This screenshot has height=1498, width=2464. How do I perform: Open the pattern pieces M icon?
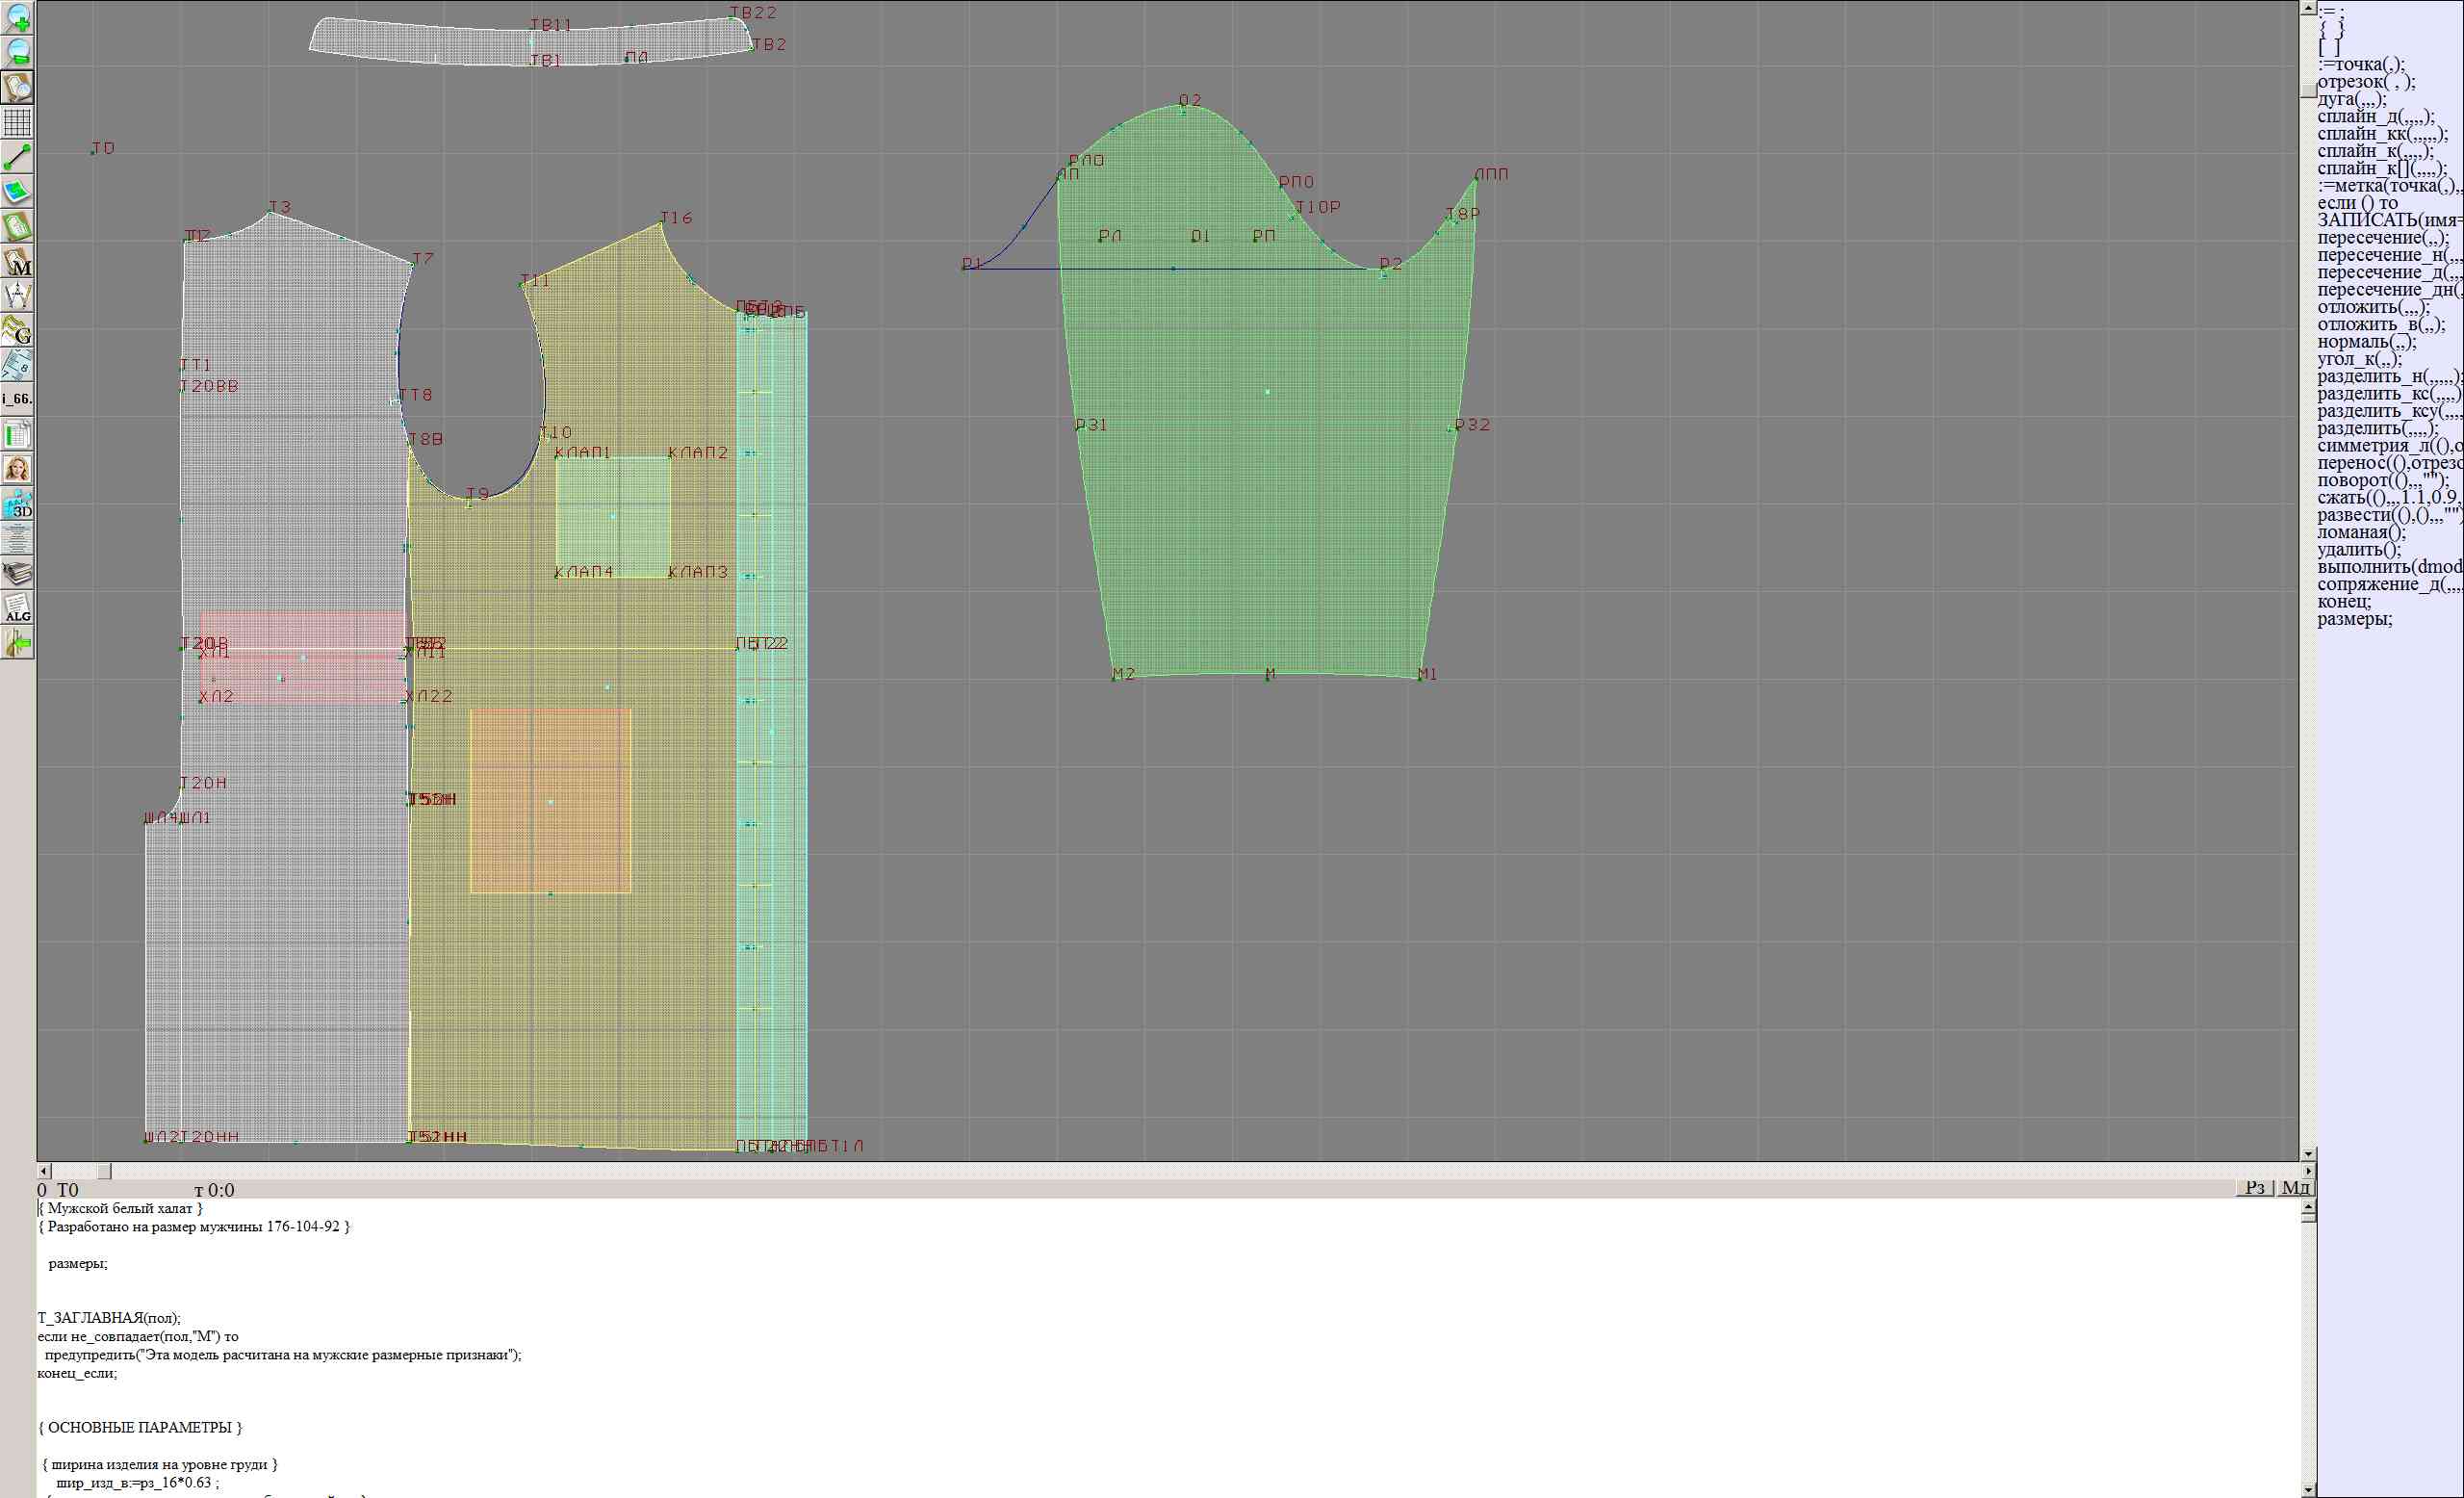pos(17,262)
